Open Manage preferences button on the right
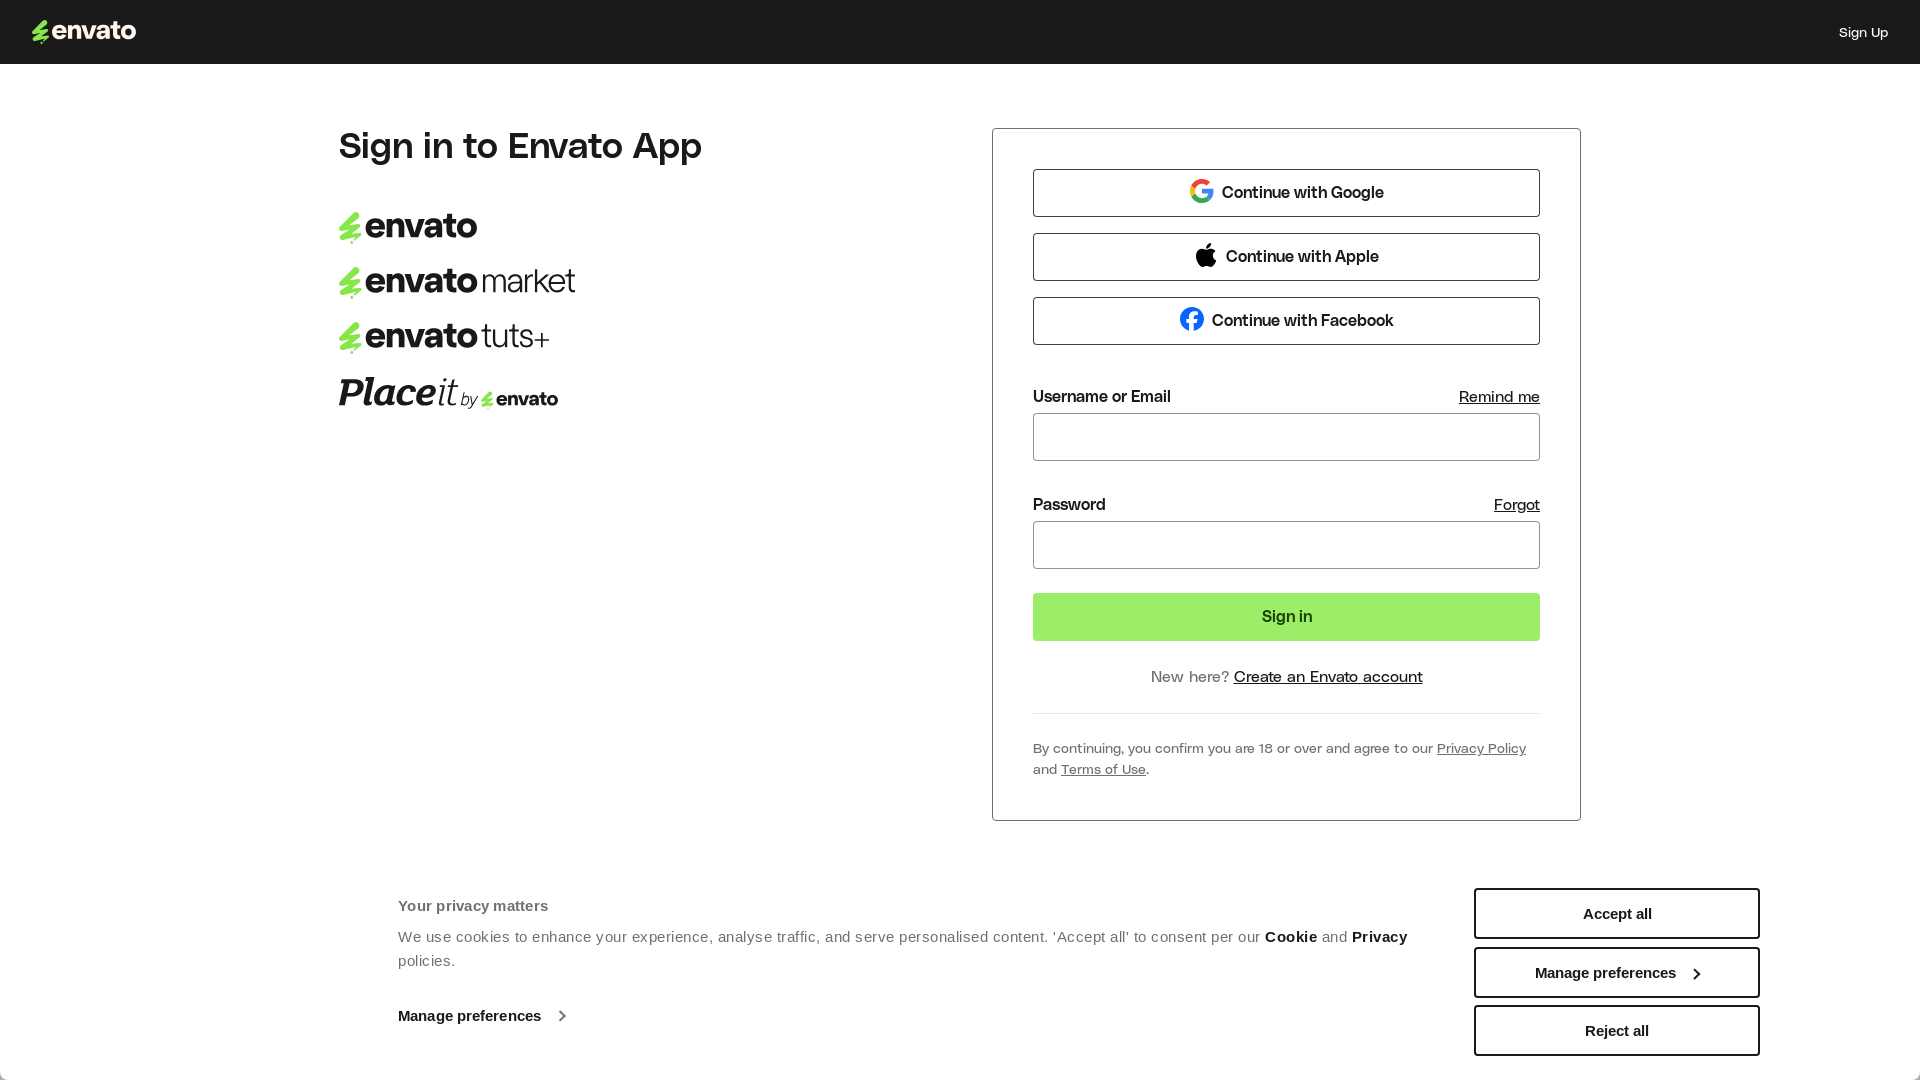The width and height of the screenshot is (1920, 1080). coord(1616,973)
